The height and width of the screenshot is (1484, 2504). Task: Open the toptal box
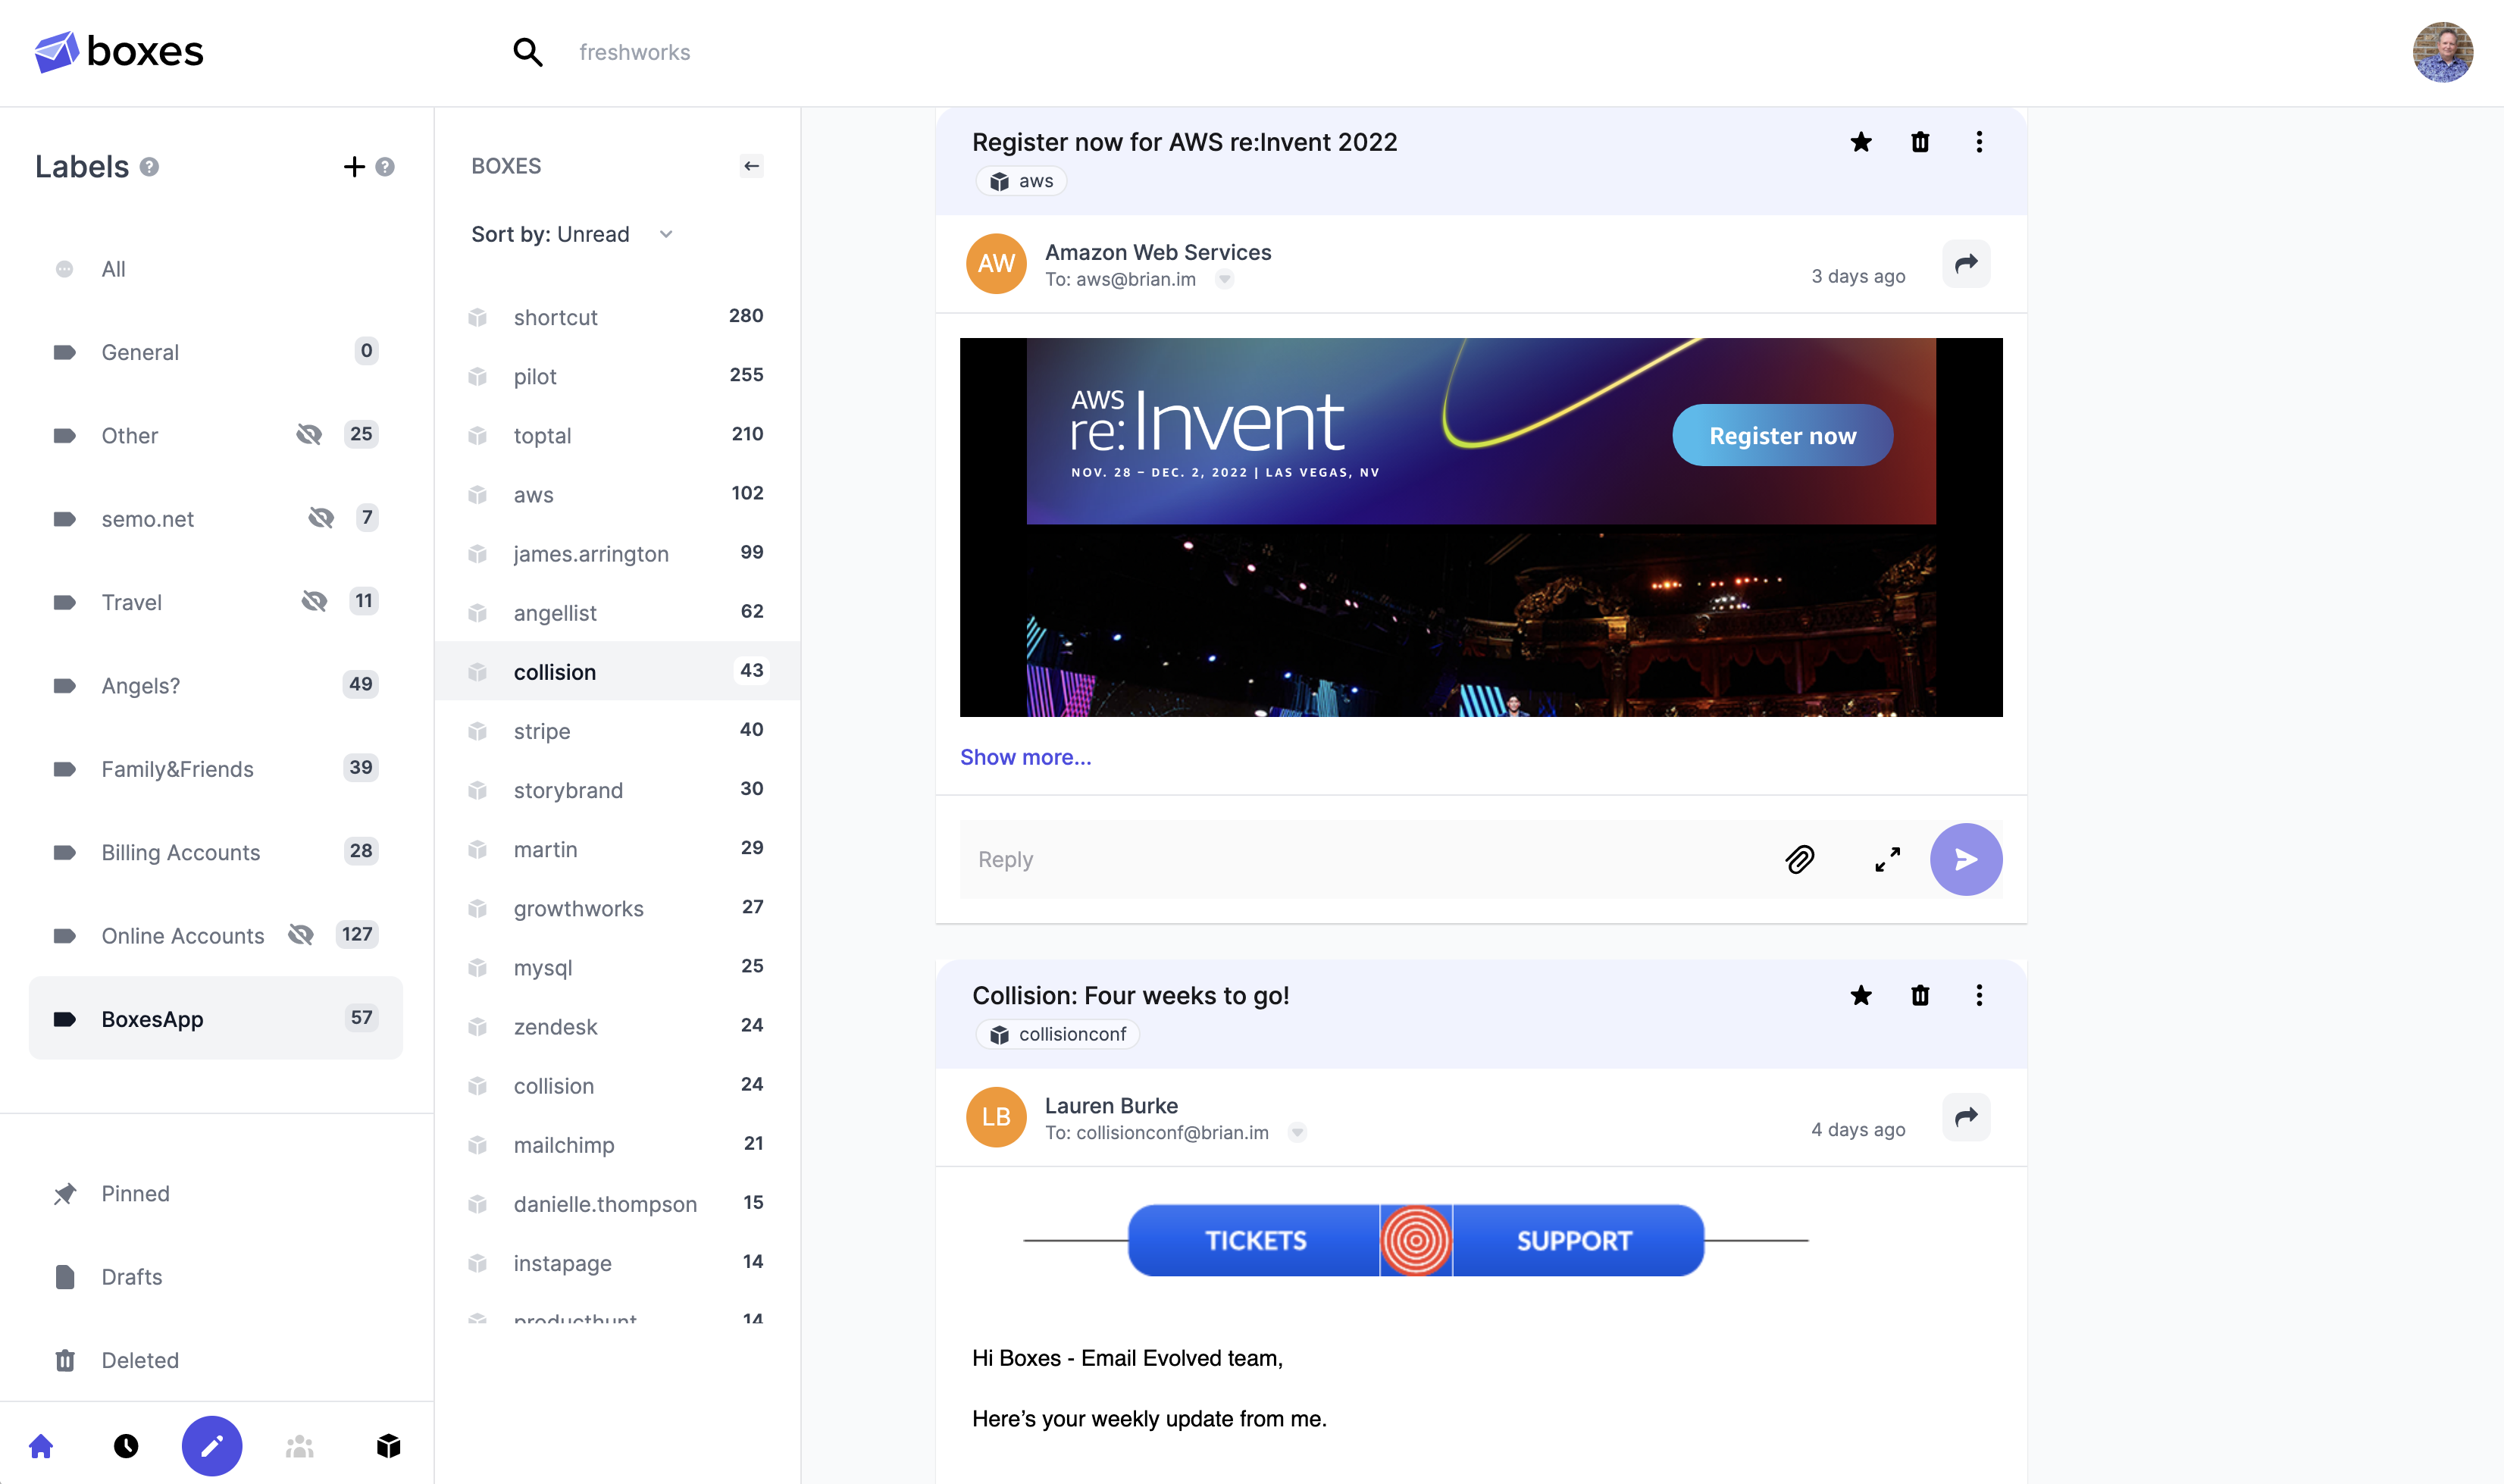tap(617, 435)
